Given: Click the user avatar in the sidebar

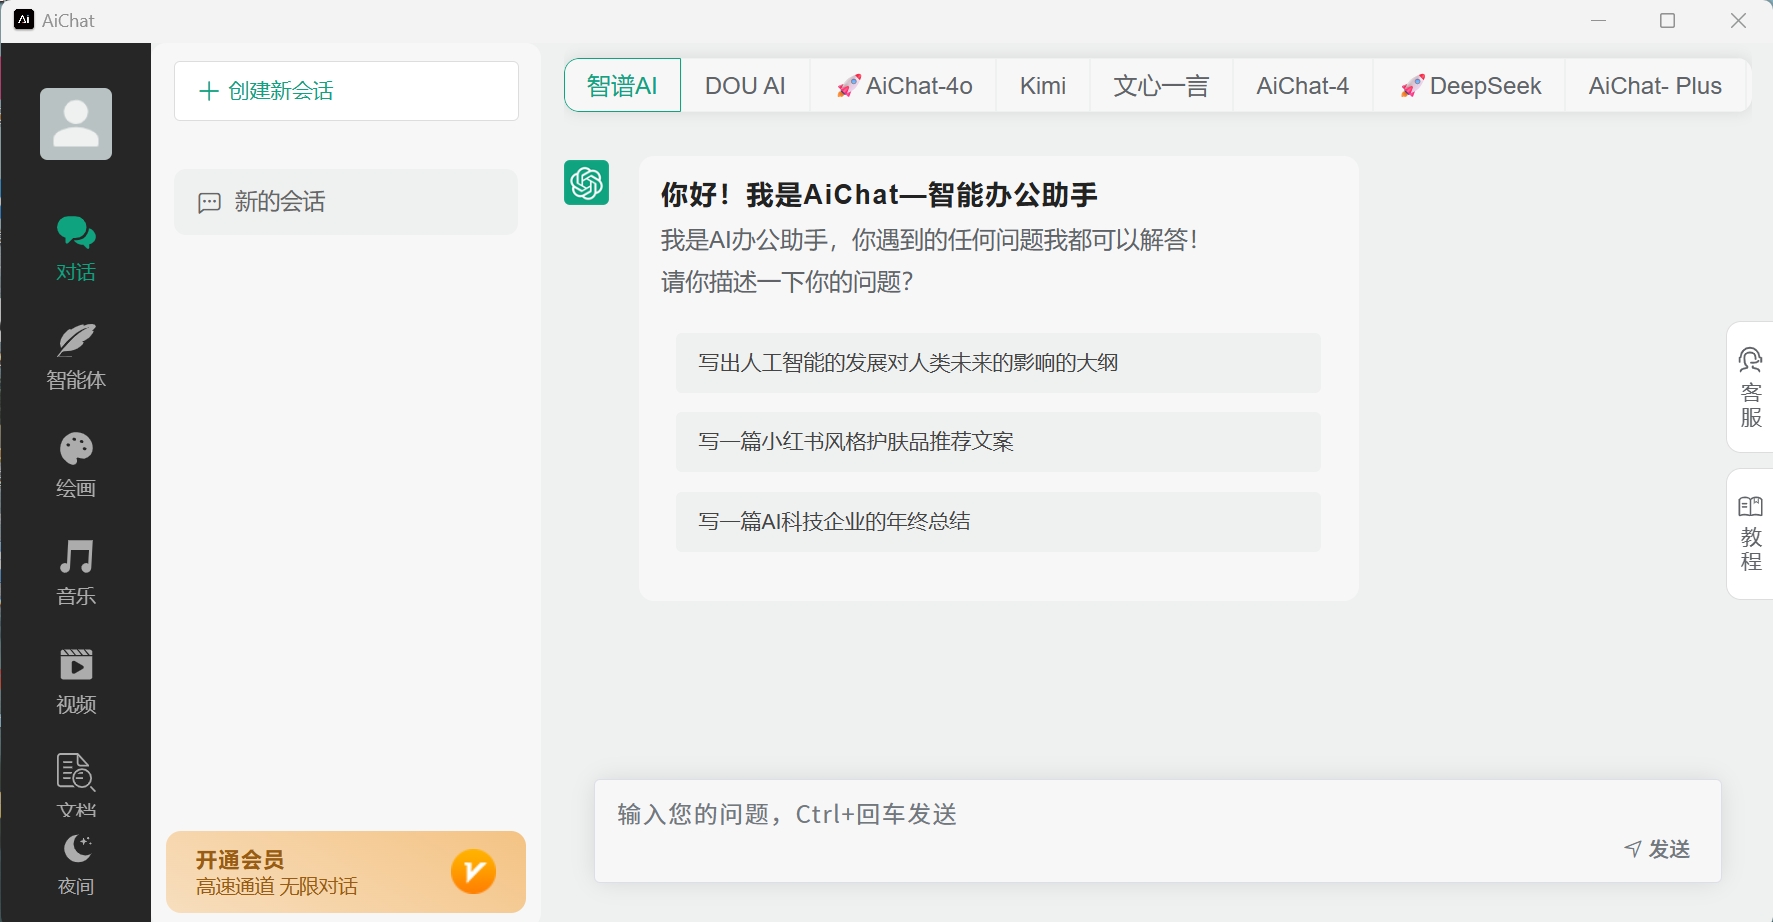Looking at the screenshot, I should pos(75,124).
